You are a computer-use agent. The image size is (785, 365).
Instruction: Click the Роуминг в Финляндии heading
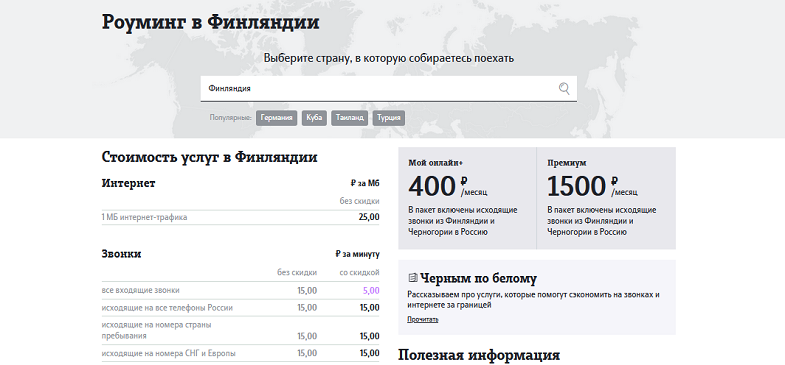tap(210, 23)
